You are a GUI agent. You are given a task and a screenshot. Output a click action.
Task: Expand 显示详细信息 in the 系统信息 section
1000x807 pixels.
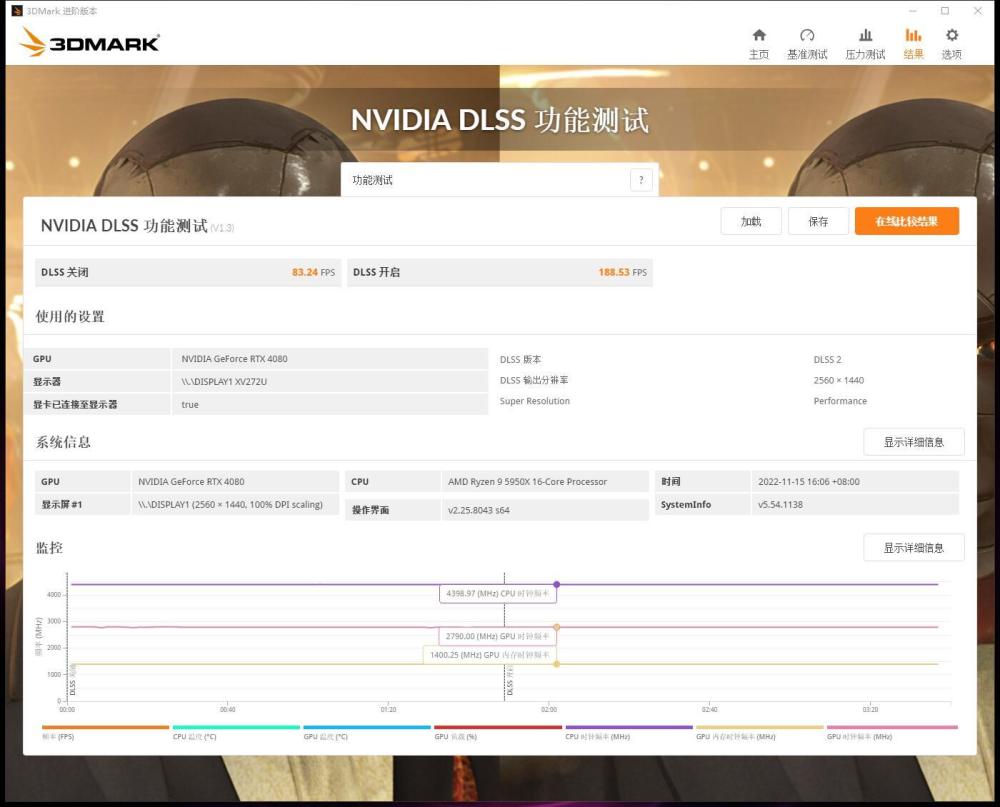(913, 442)
